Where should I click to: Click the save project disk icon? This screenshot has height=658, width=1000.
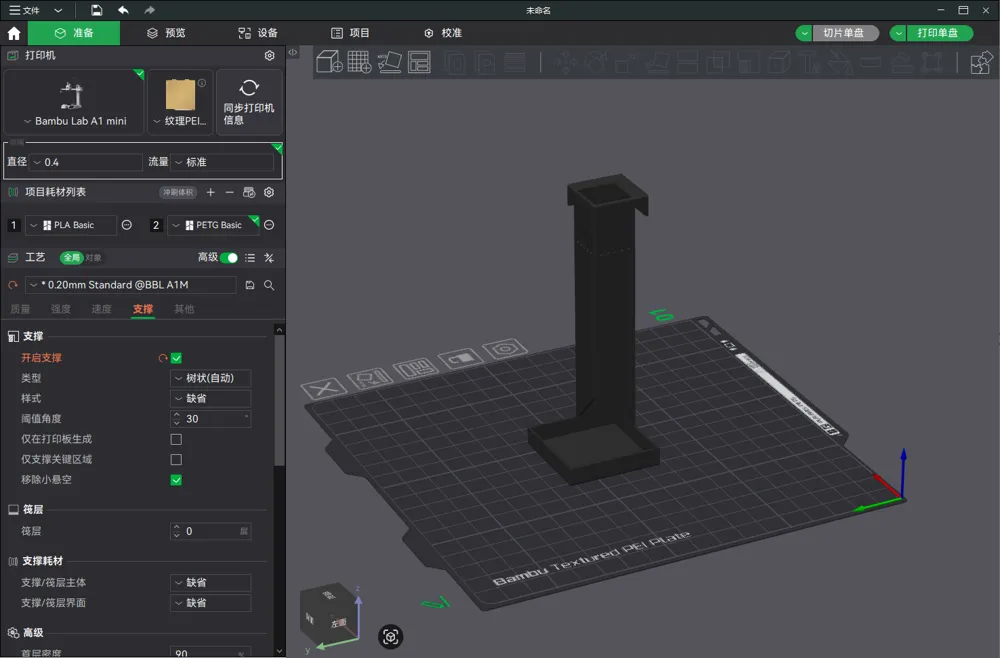tap(96, 10)
